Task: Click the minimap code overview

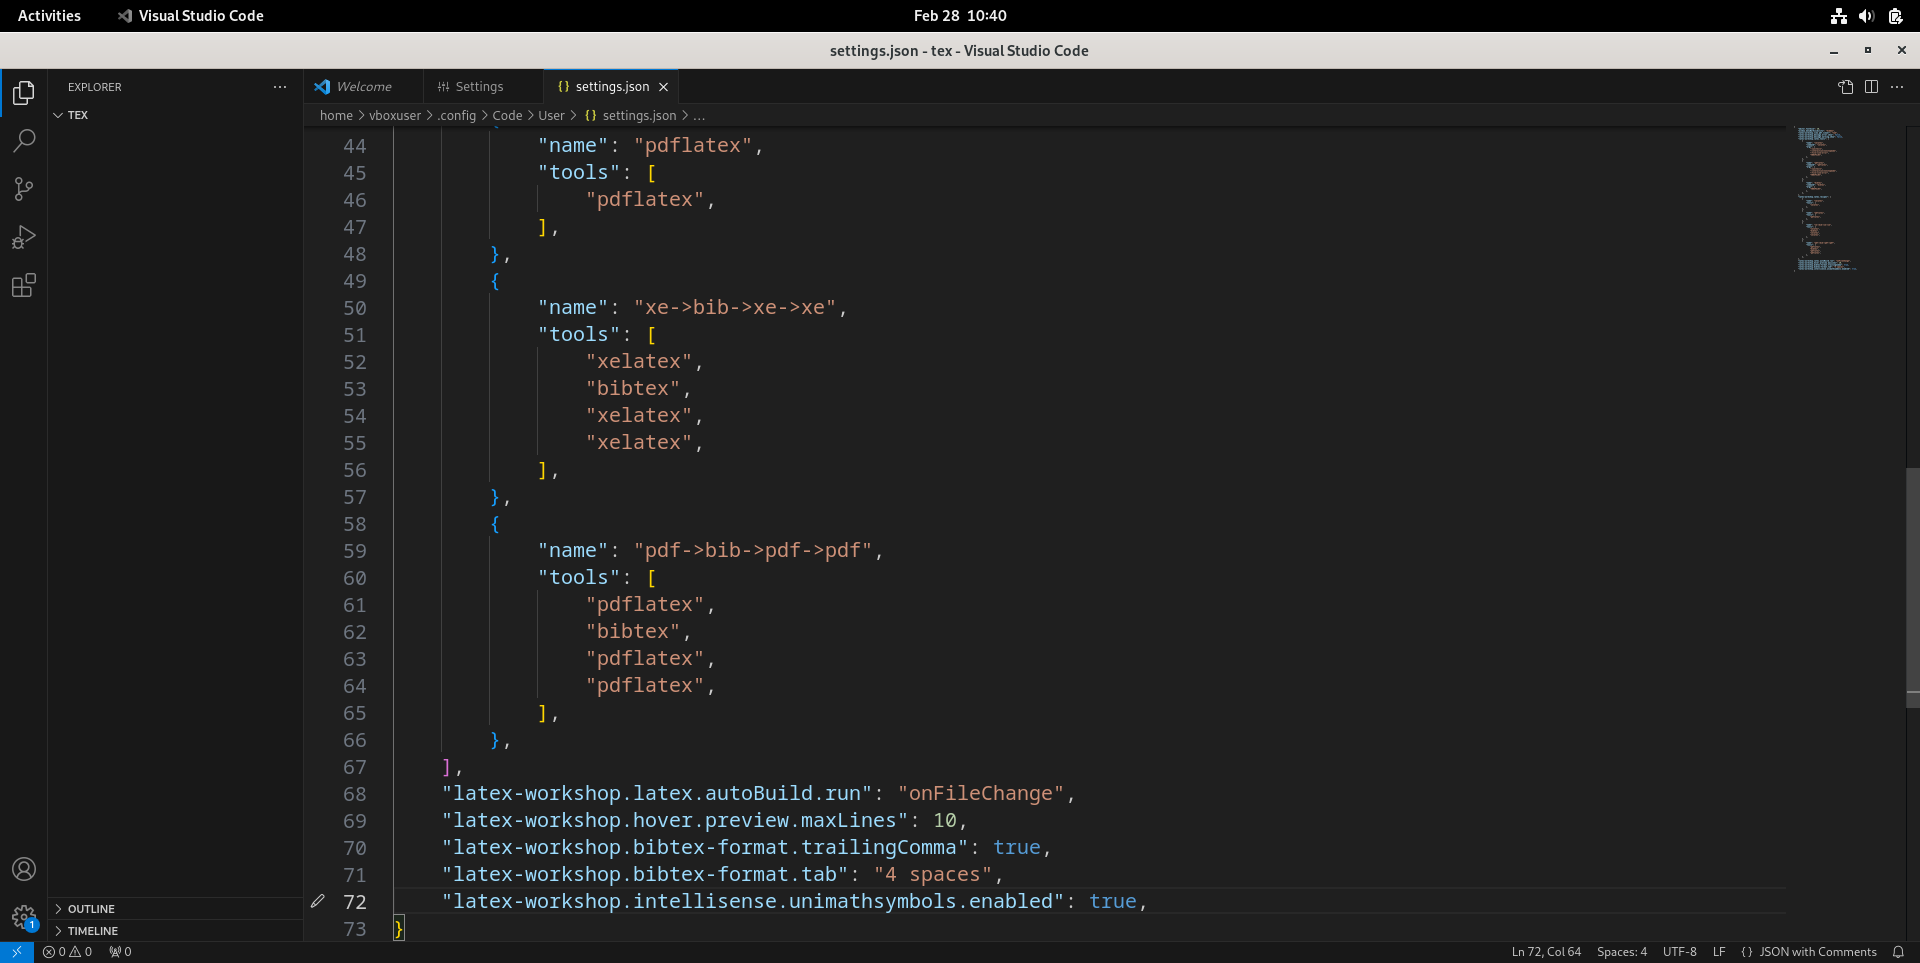Action: (1826, 199)
